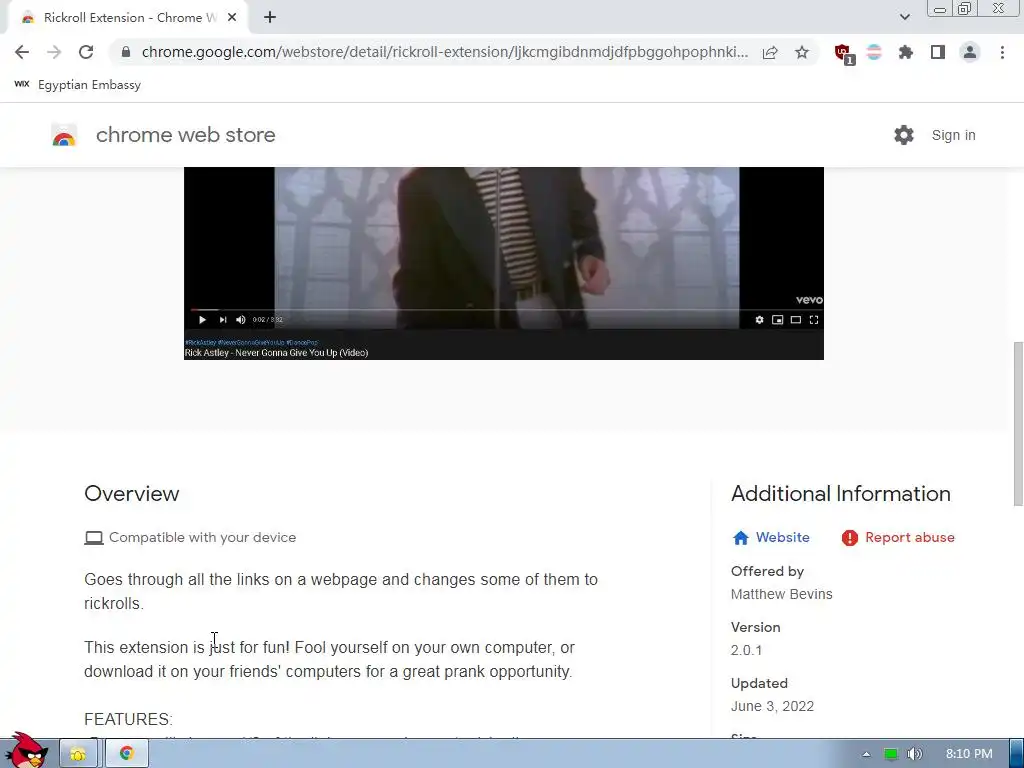Open the striped flag extension icon

[x=874, y=52]
